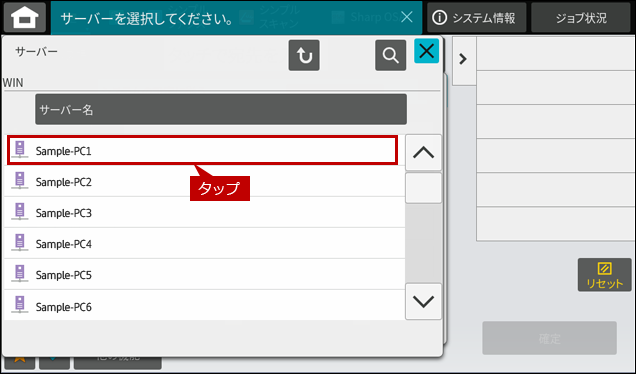
Task: Tap the scroll-up arrow of the server list
Action: (x=423, y=153)
